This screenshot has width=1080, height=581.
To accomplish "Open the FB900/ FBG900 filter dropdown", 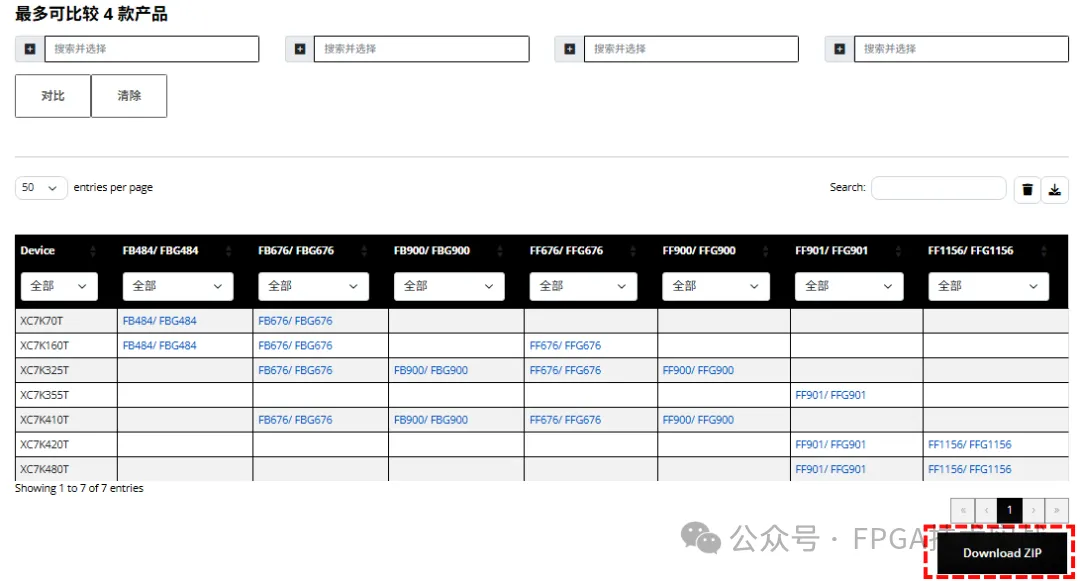I will pos(449,286).
